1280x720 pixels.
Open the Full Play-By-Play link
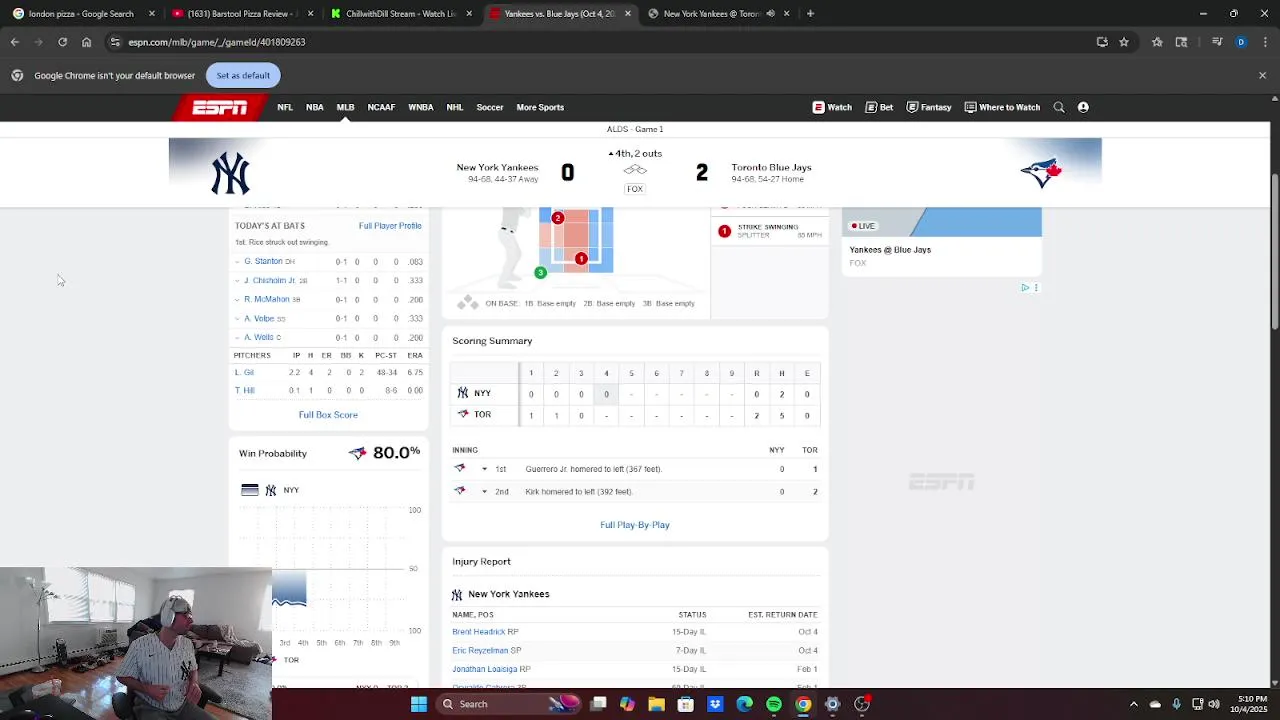point(635,525)
